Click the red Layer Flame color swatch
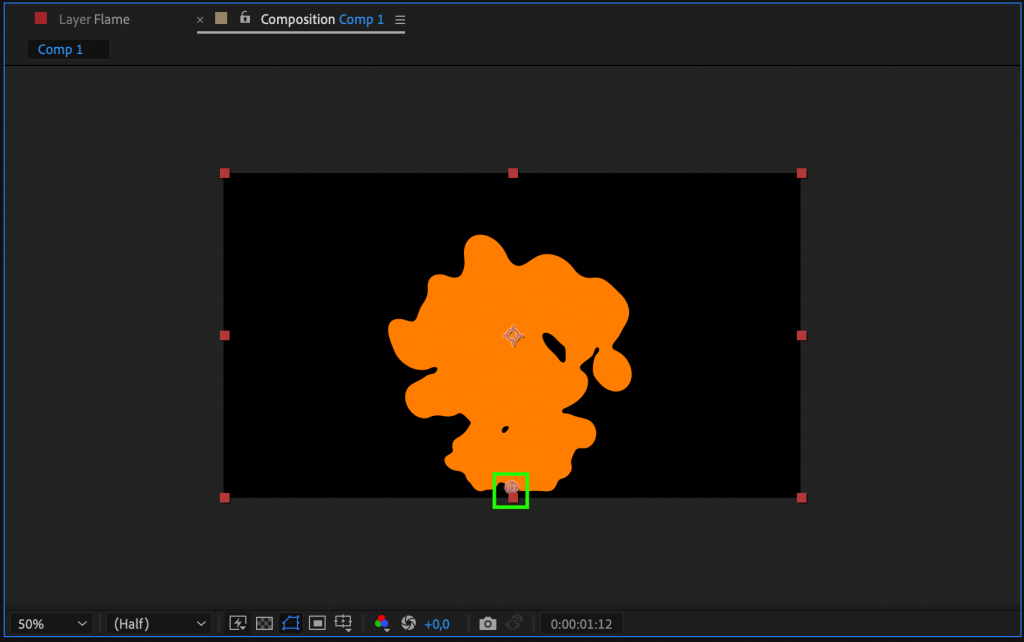The height and width of the screenshot is (642, 1024). pos(40,17)
